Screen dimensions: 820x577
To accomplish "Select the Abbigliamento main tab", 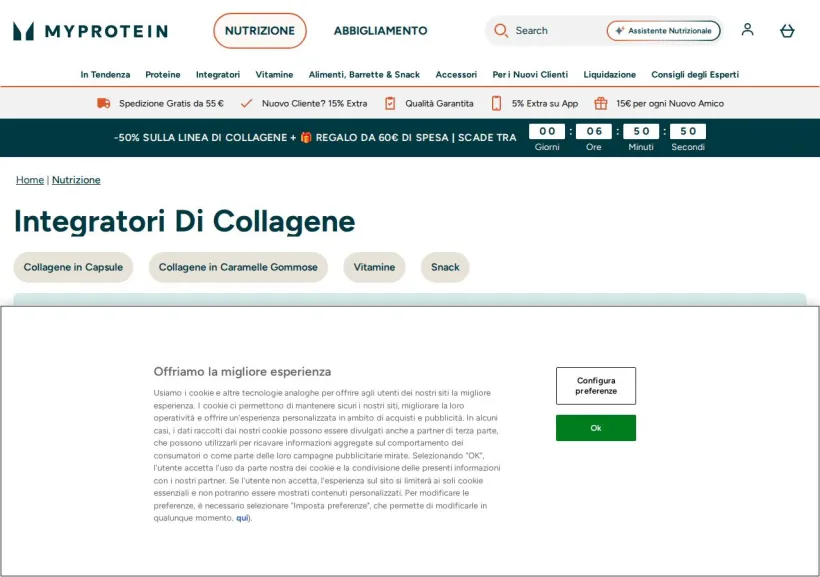I will [381, 31].
